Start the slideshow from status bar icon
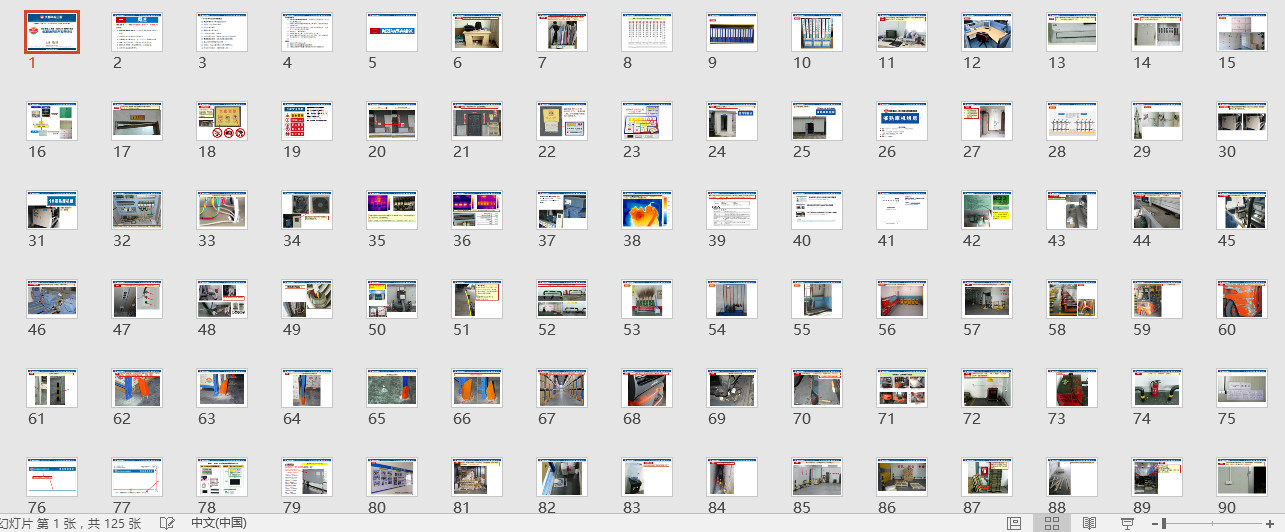The width and height of the screenshot is (1285, 532). coord(1128,523)
